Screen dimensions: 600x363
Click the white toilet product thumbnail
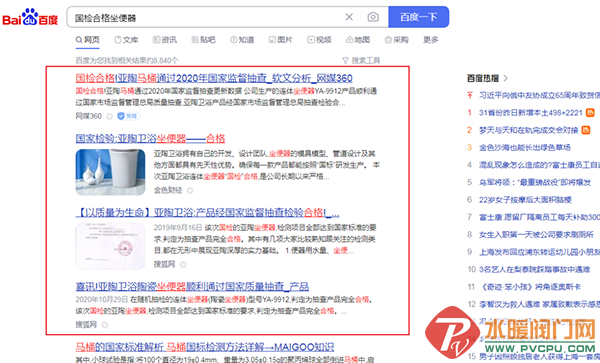(x=110, y=172)
